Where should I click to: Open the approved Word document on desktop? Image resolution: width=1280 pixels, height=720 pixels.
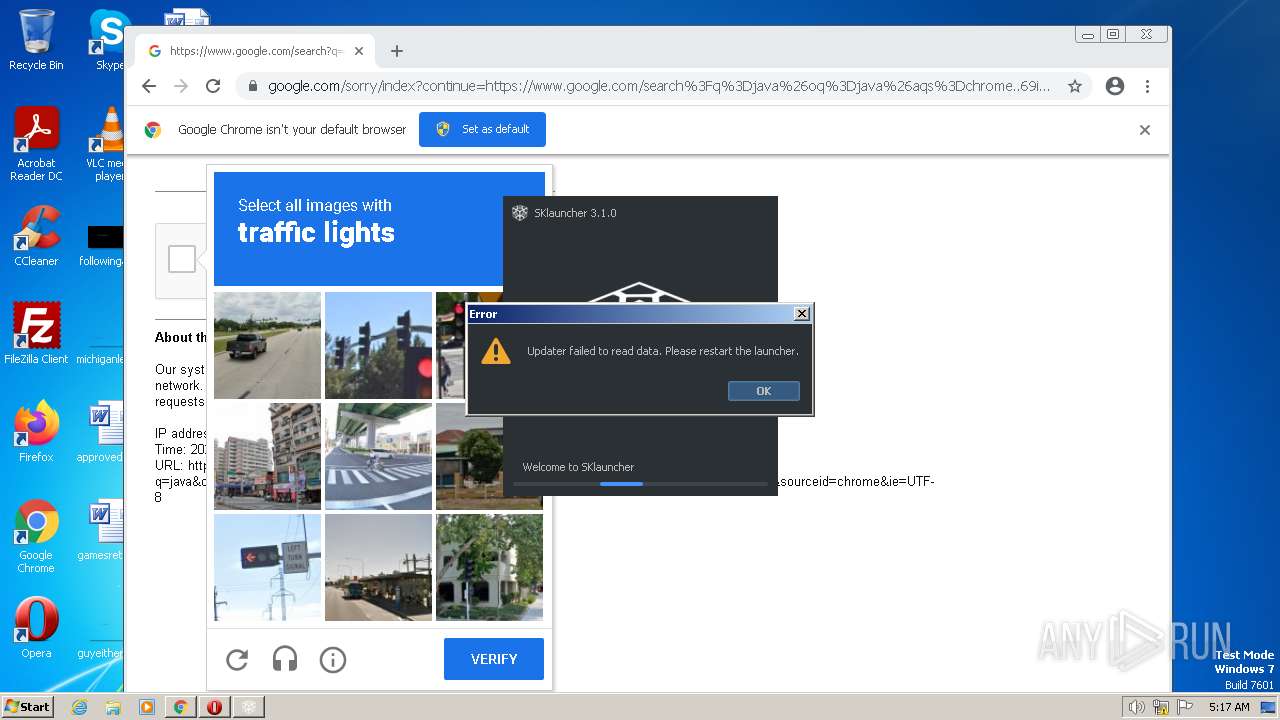pyautogui.click(x=100, y=432)
